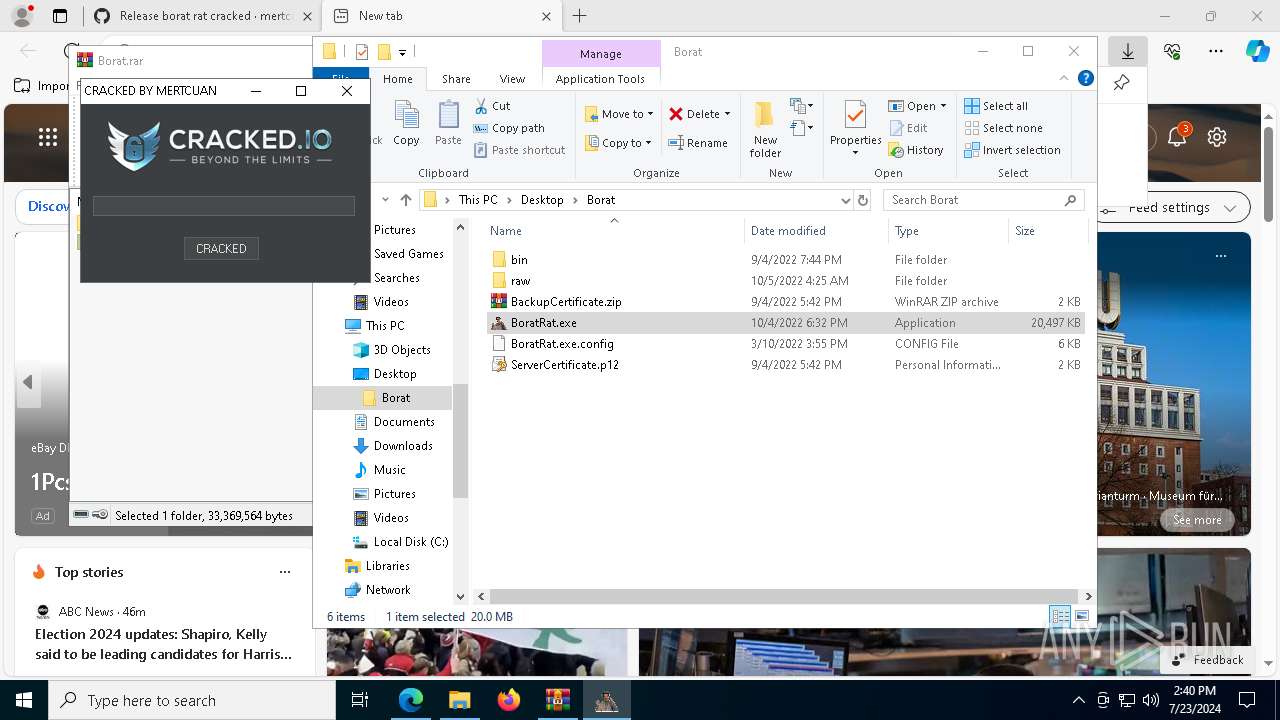Open History in ribbon
The width and height of the screenshot is (1280, 720).
(x=915, y=150)
